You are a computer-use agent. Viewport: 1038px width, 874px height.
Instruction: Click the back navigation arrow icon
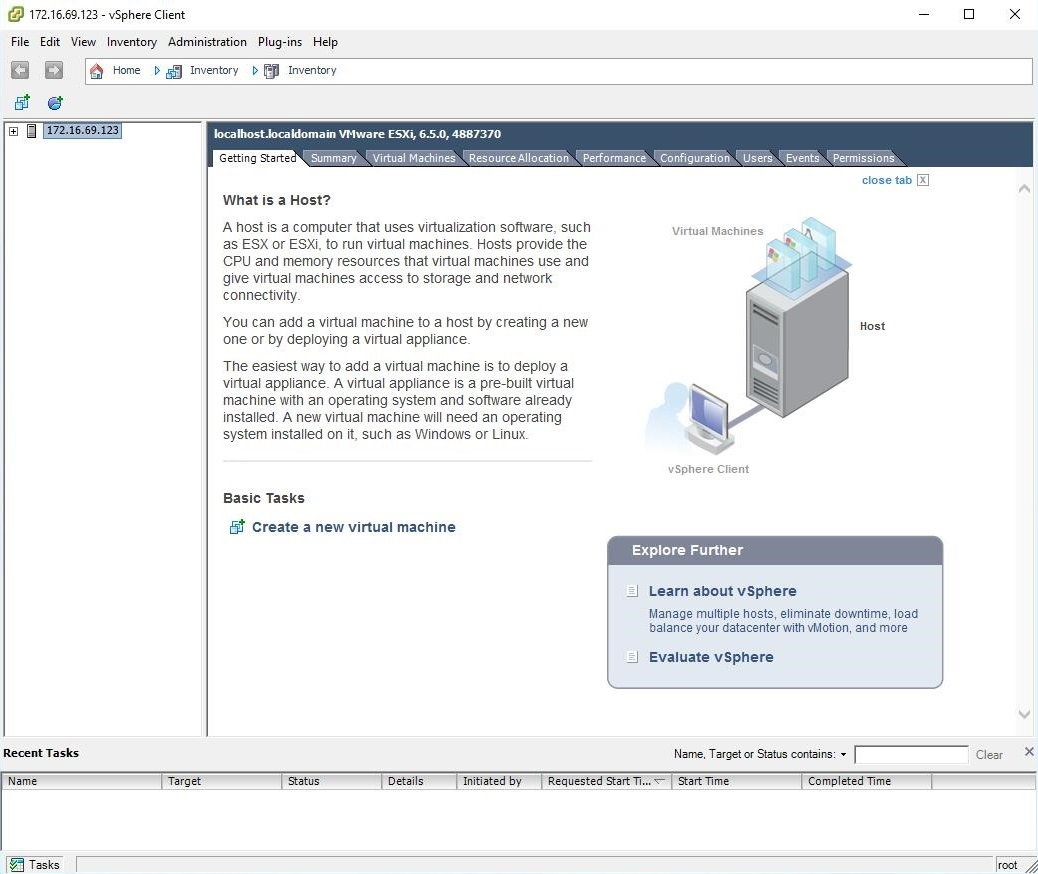tap(20, 70)
